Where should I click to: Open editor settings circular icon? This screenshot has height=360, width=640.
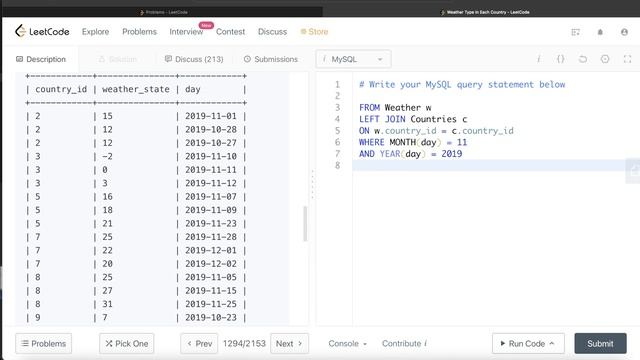pyautogui.click(x=605, y=59)
